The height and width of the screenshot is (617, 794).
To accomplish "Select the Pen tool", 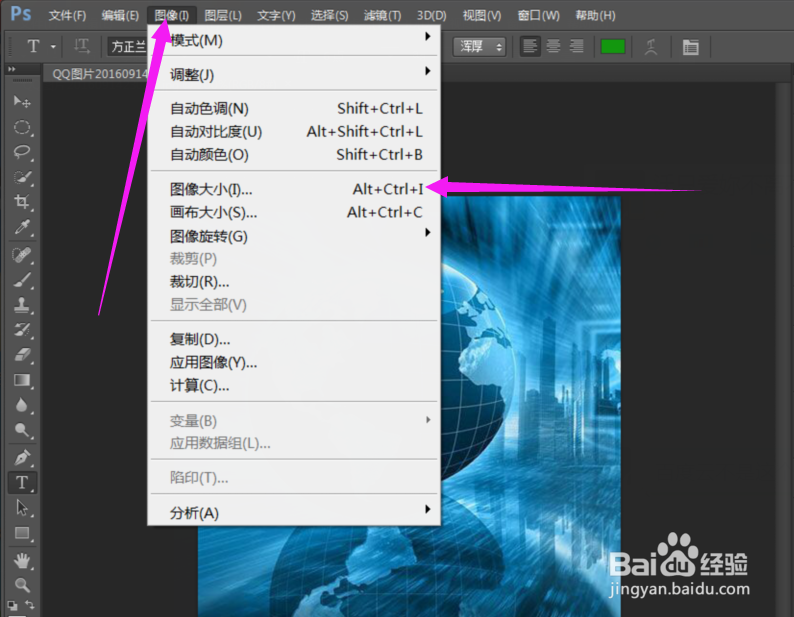I will pos(22,457).
